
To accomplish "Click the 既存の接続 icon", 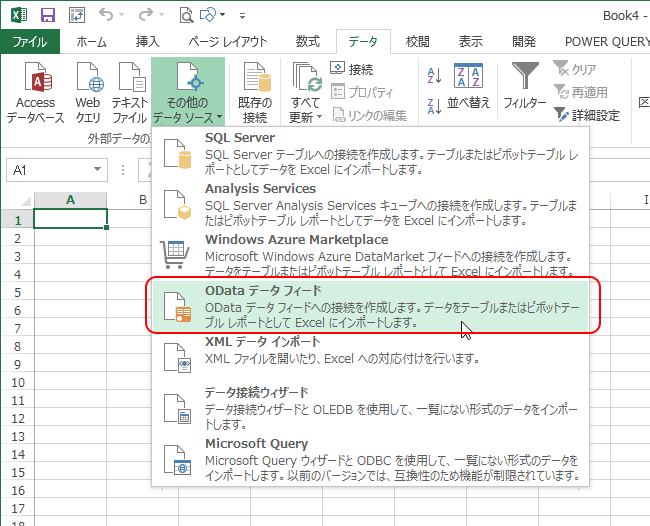I will tap(255, 92).
